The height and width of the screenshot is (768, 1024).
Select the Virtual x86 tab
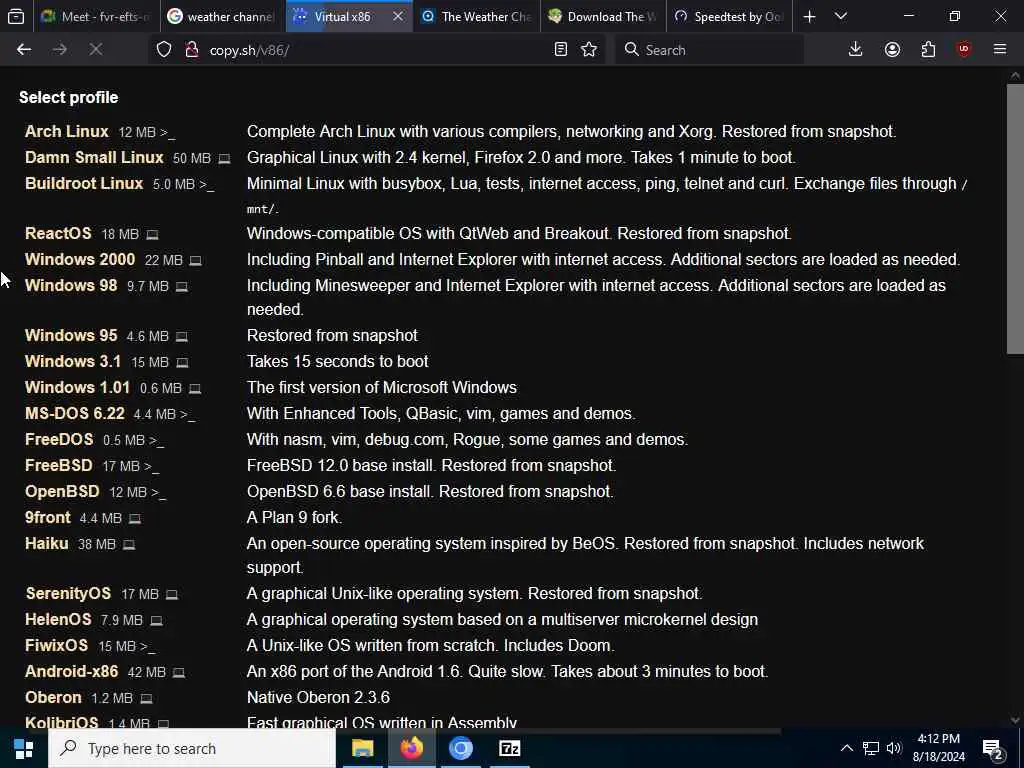click(x=342, y=16)
